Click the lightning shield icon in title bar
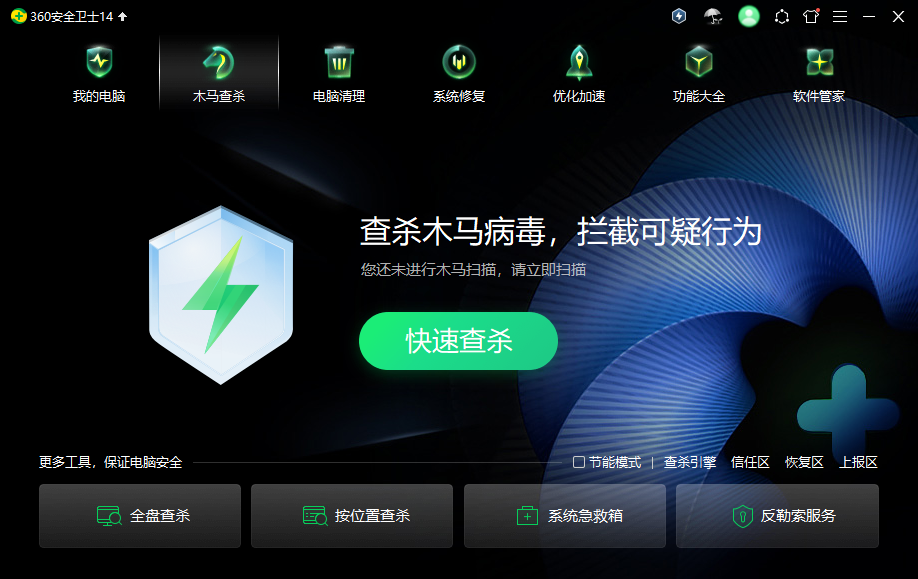The height and width of the screenshot is (579, 918). [x=679, y=16]
